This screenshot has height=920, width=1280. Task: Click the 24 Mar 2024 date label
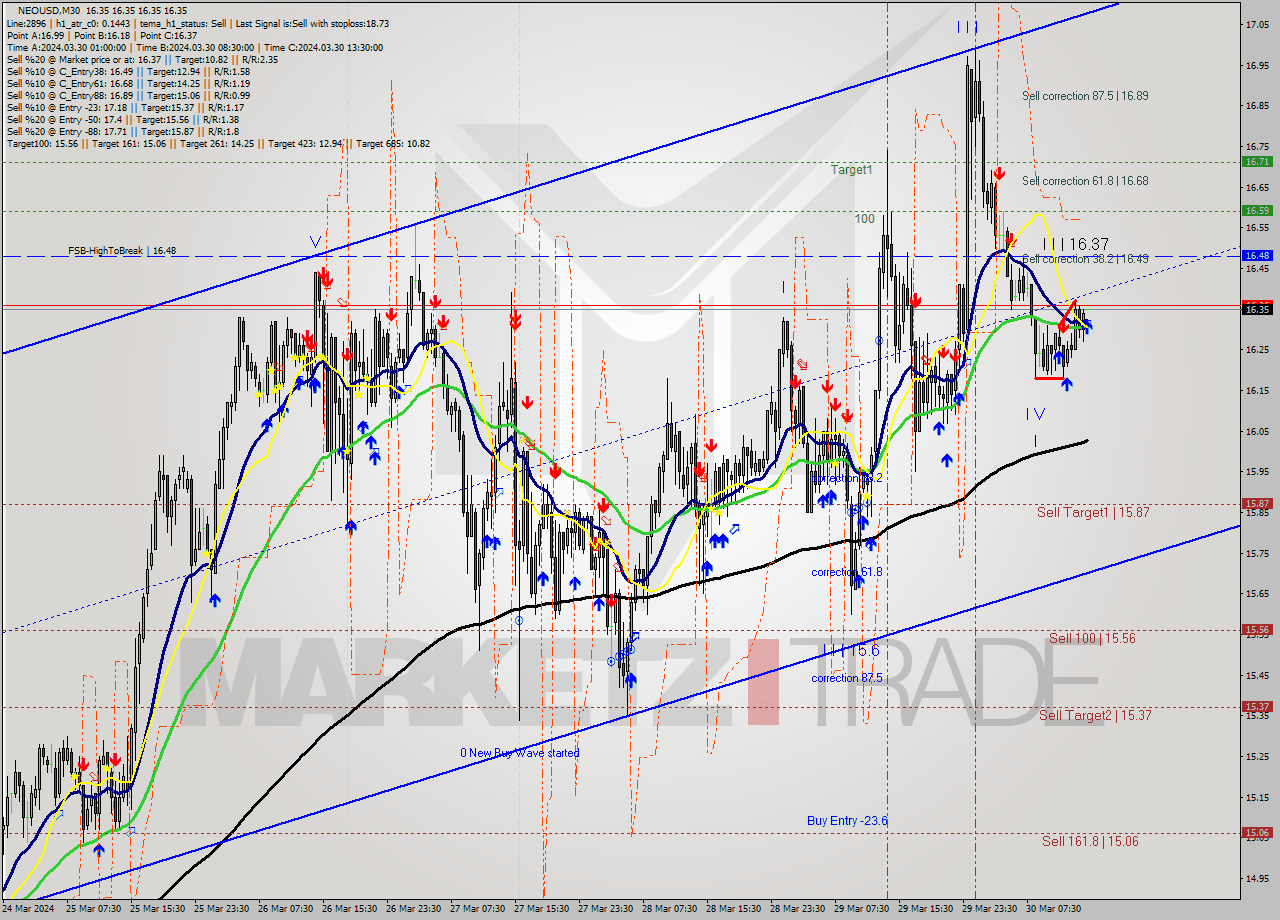pyautogui.click(x=29, y=909)
